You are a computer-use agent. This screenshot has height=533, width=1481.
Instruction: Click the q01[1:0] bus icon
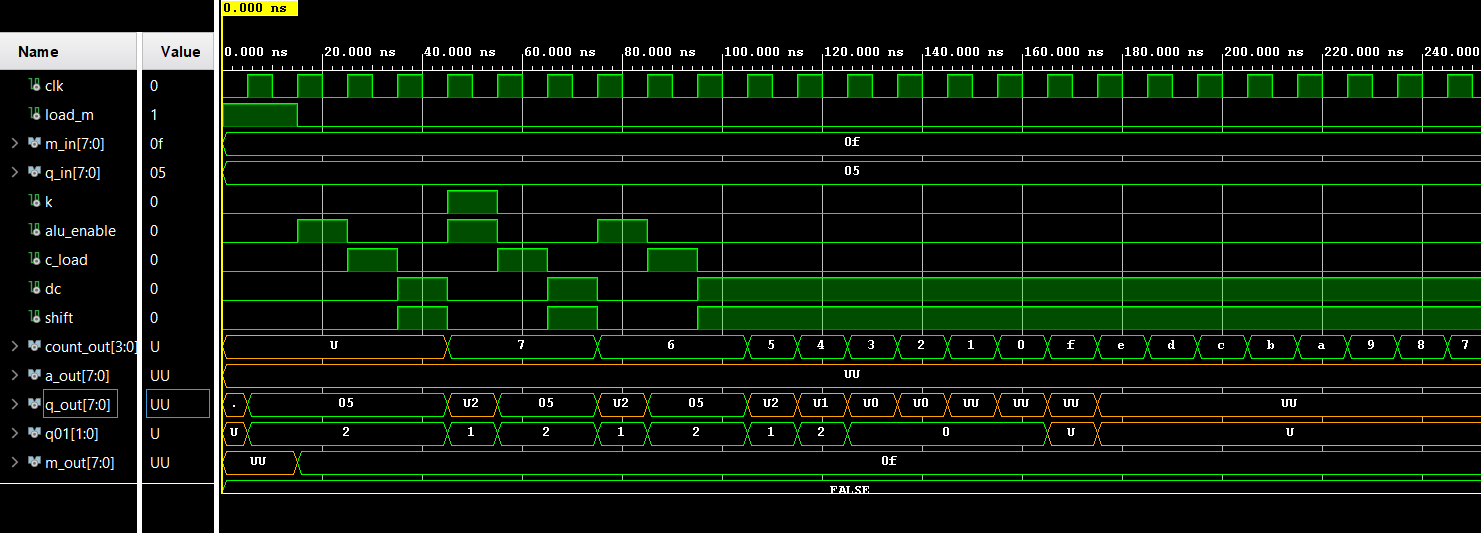[x=34, y=434]
